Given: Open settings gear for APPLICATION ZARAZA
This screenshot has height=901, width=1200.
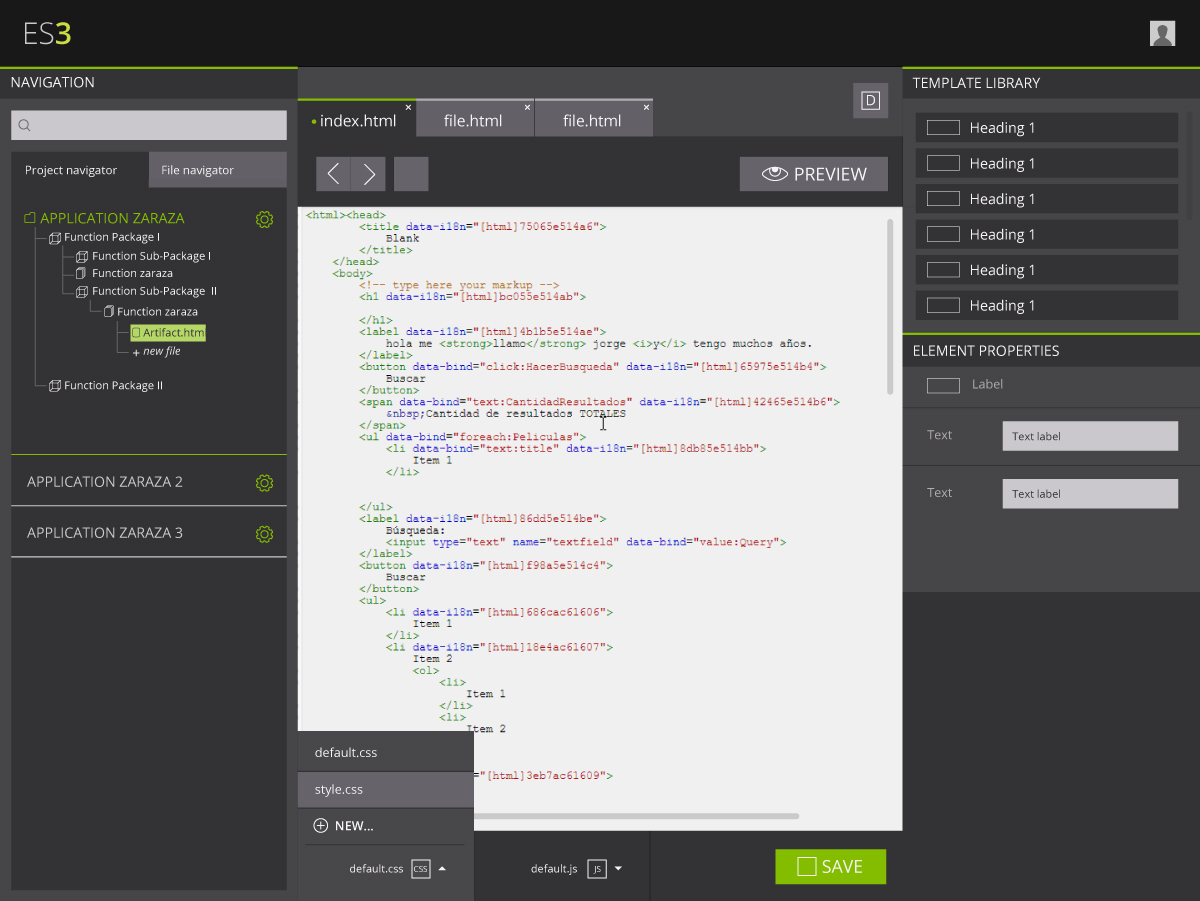Looking at the screenshot, I should click(x=264, y=219).
